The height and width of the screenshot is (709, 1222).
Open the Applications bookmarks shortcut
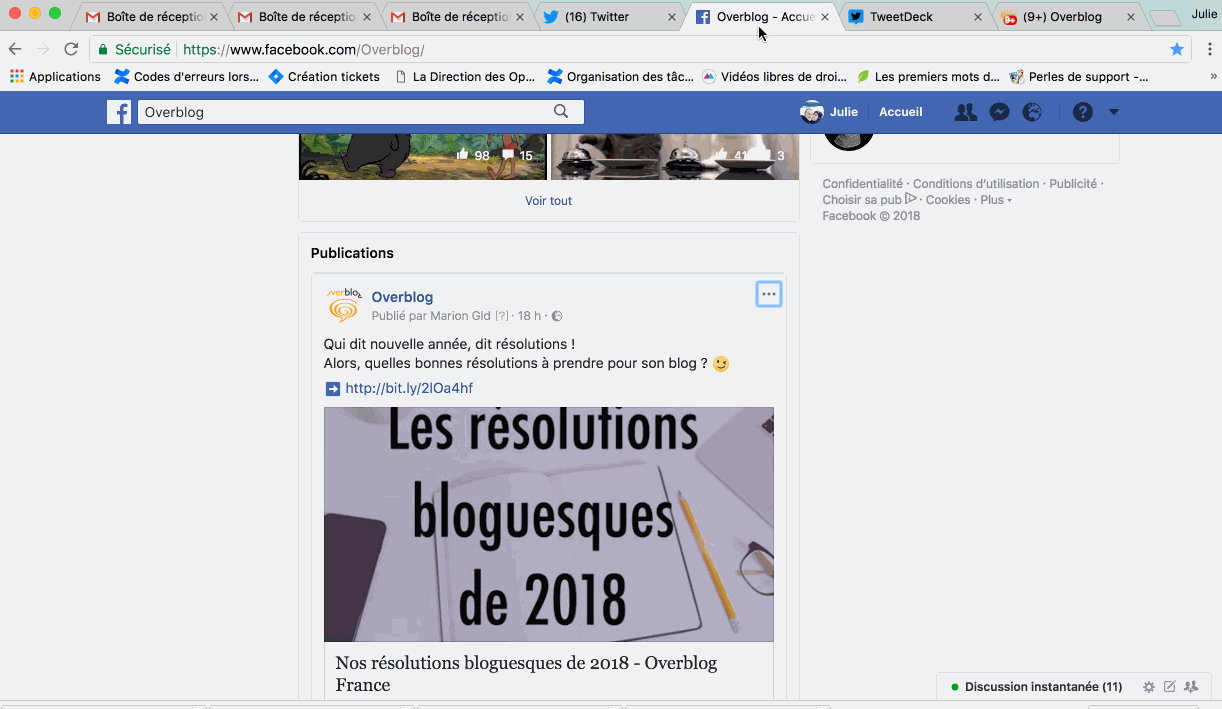[x=55, y=76]
